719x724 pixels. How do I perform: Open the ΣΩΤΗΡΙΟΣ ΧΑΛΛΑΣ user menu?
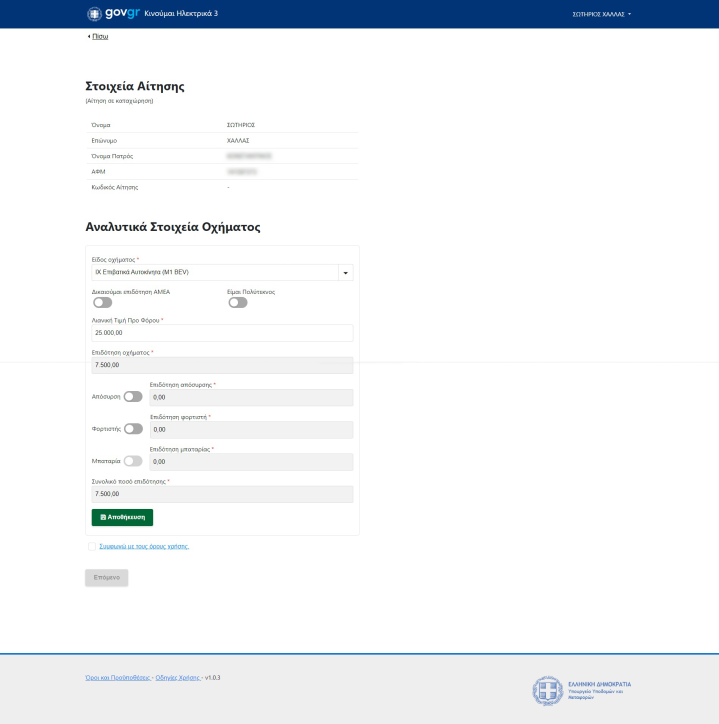(x=601, y=14)
